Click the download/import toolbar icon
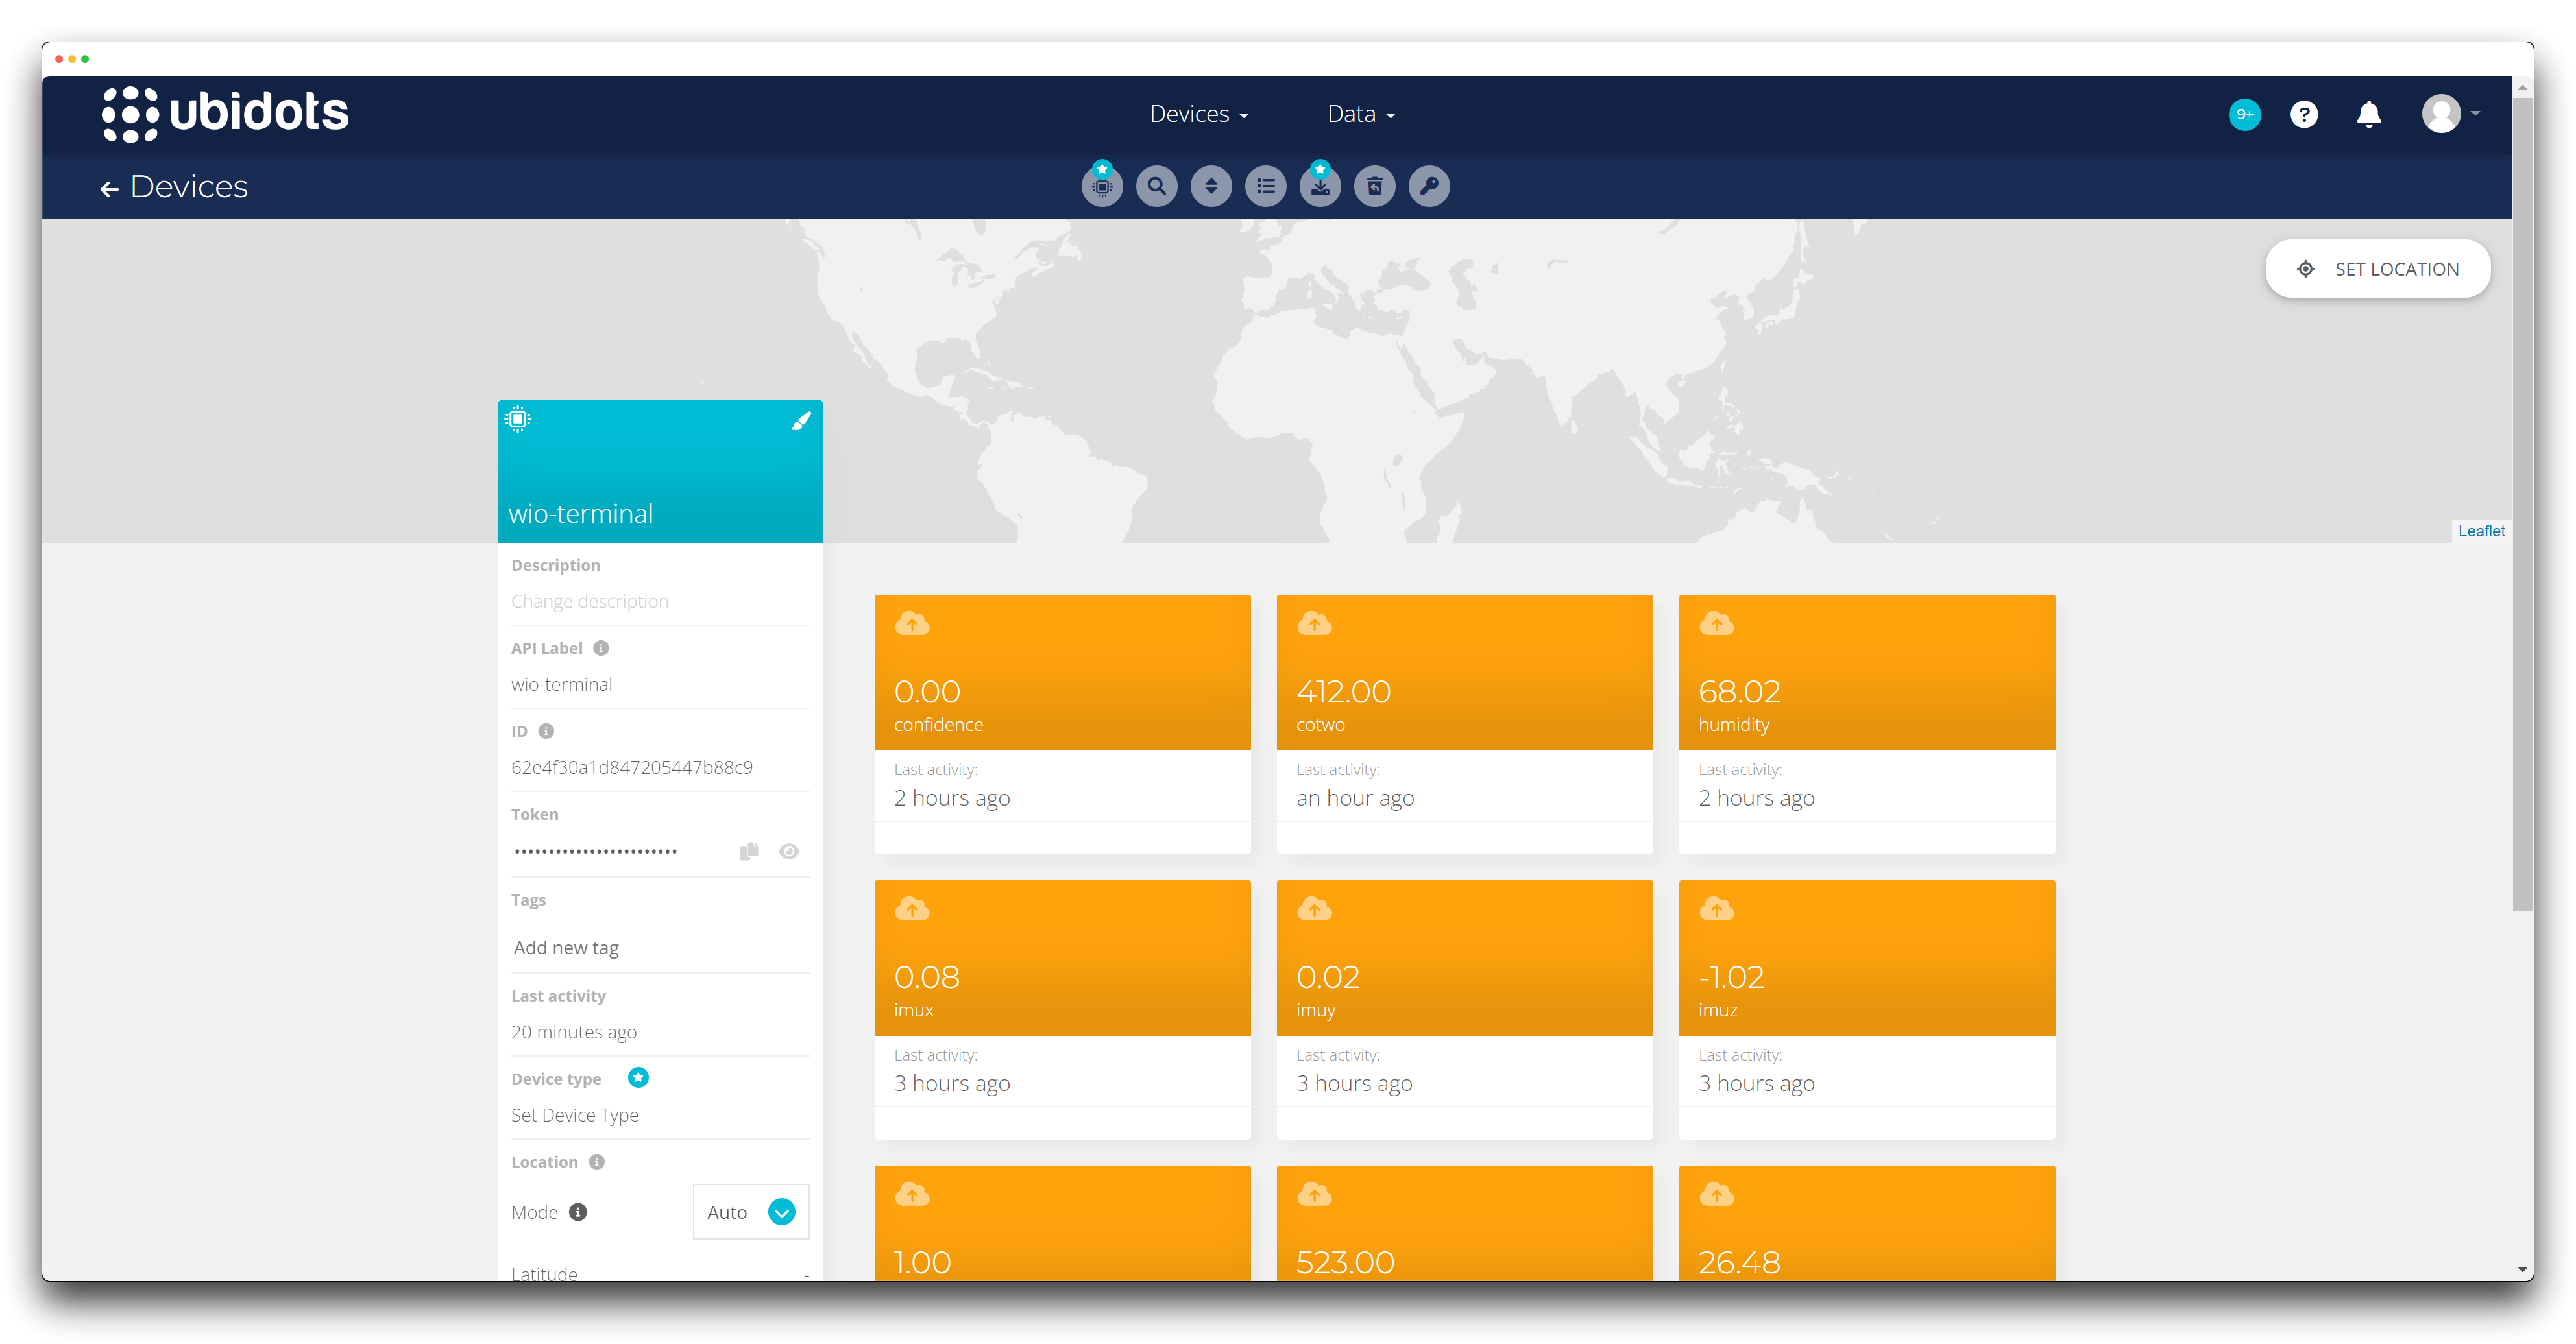2576x1344 pixels. 1320,186
